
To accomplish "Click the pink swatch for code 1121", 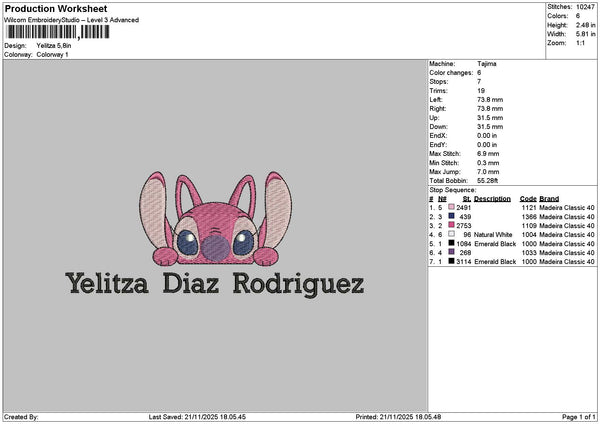I will (x=452, y=207).
